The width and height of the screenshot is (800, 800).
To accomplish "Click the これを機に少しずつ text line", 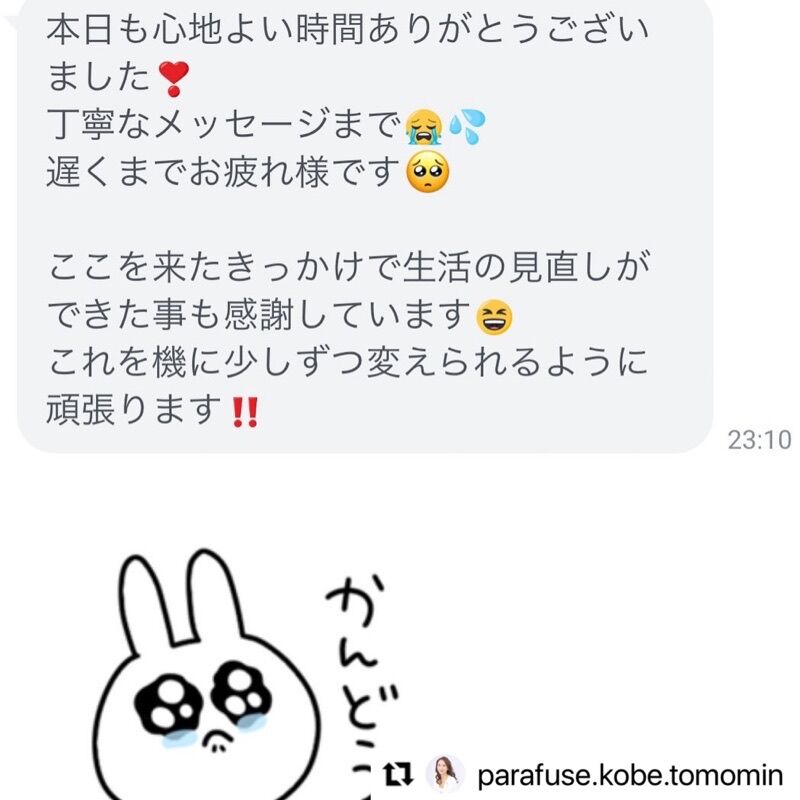I will [347, 362].
